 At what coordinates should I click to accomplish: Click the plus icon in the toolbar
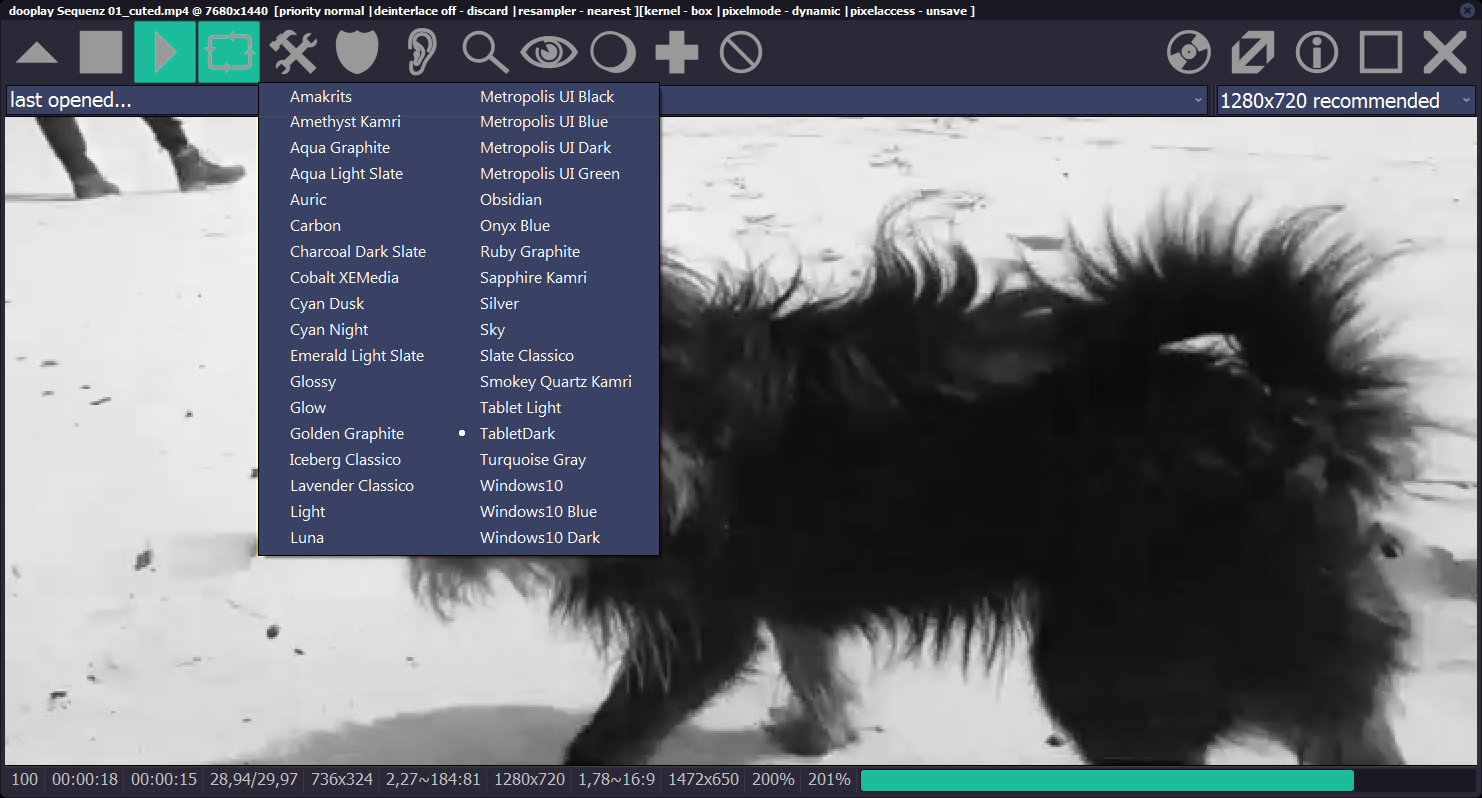coord(677,52)
